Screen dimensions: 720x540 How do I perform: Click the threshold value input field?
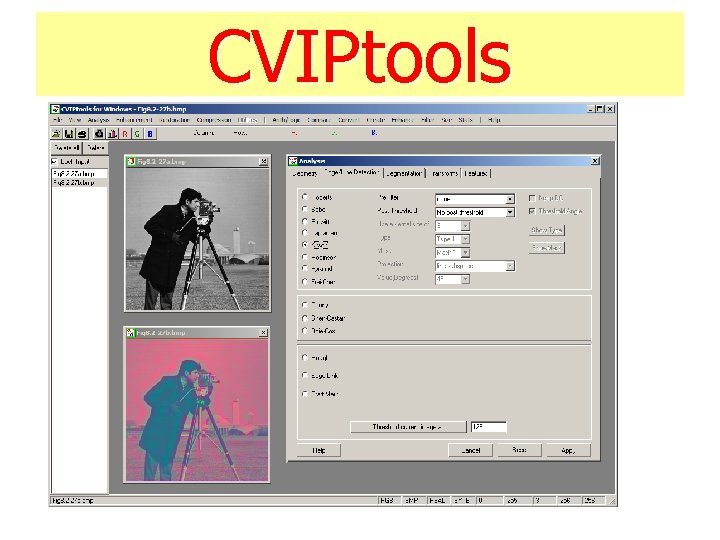[x=489, y=427]
